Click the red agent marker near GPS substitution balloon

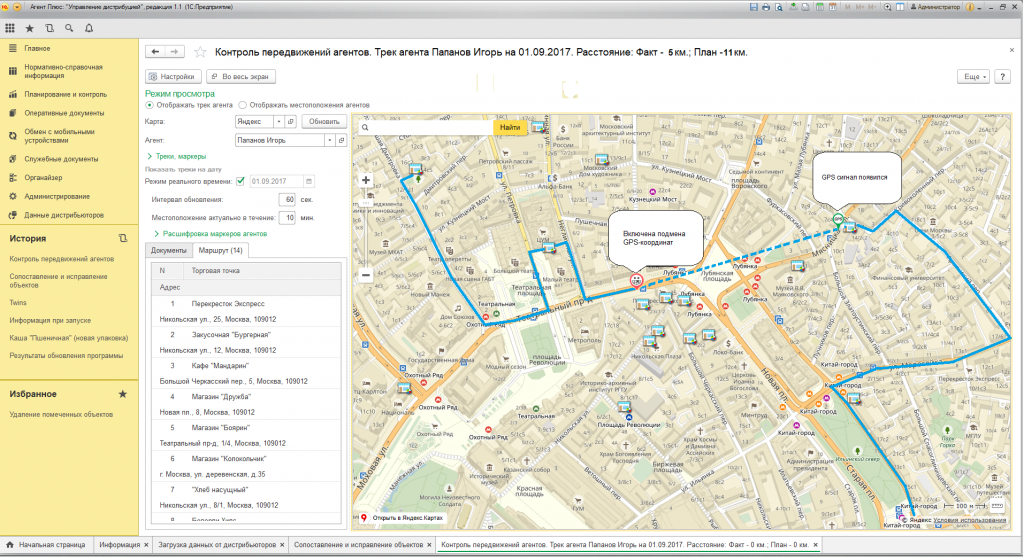(636, 280)
